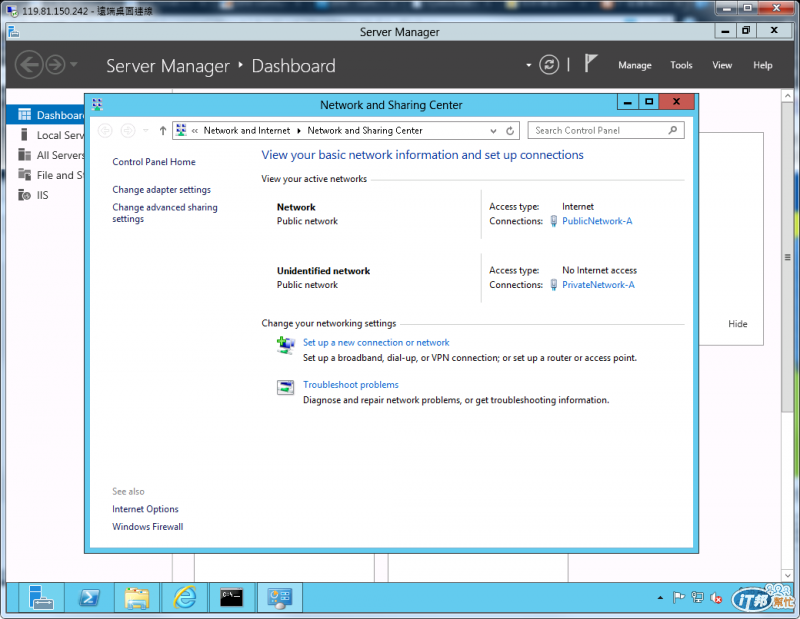Image resolution: width=800 pixels, height=619 pixels.
Task: Open the Tools menu
Action: tap(681, 65)
